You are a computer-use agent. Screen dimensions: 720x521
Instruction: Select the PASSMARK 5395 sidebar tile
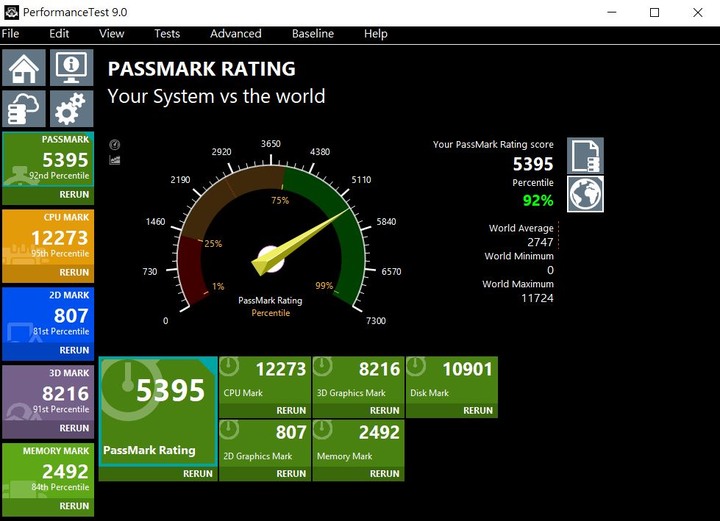[x=48, y=159]
